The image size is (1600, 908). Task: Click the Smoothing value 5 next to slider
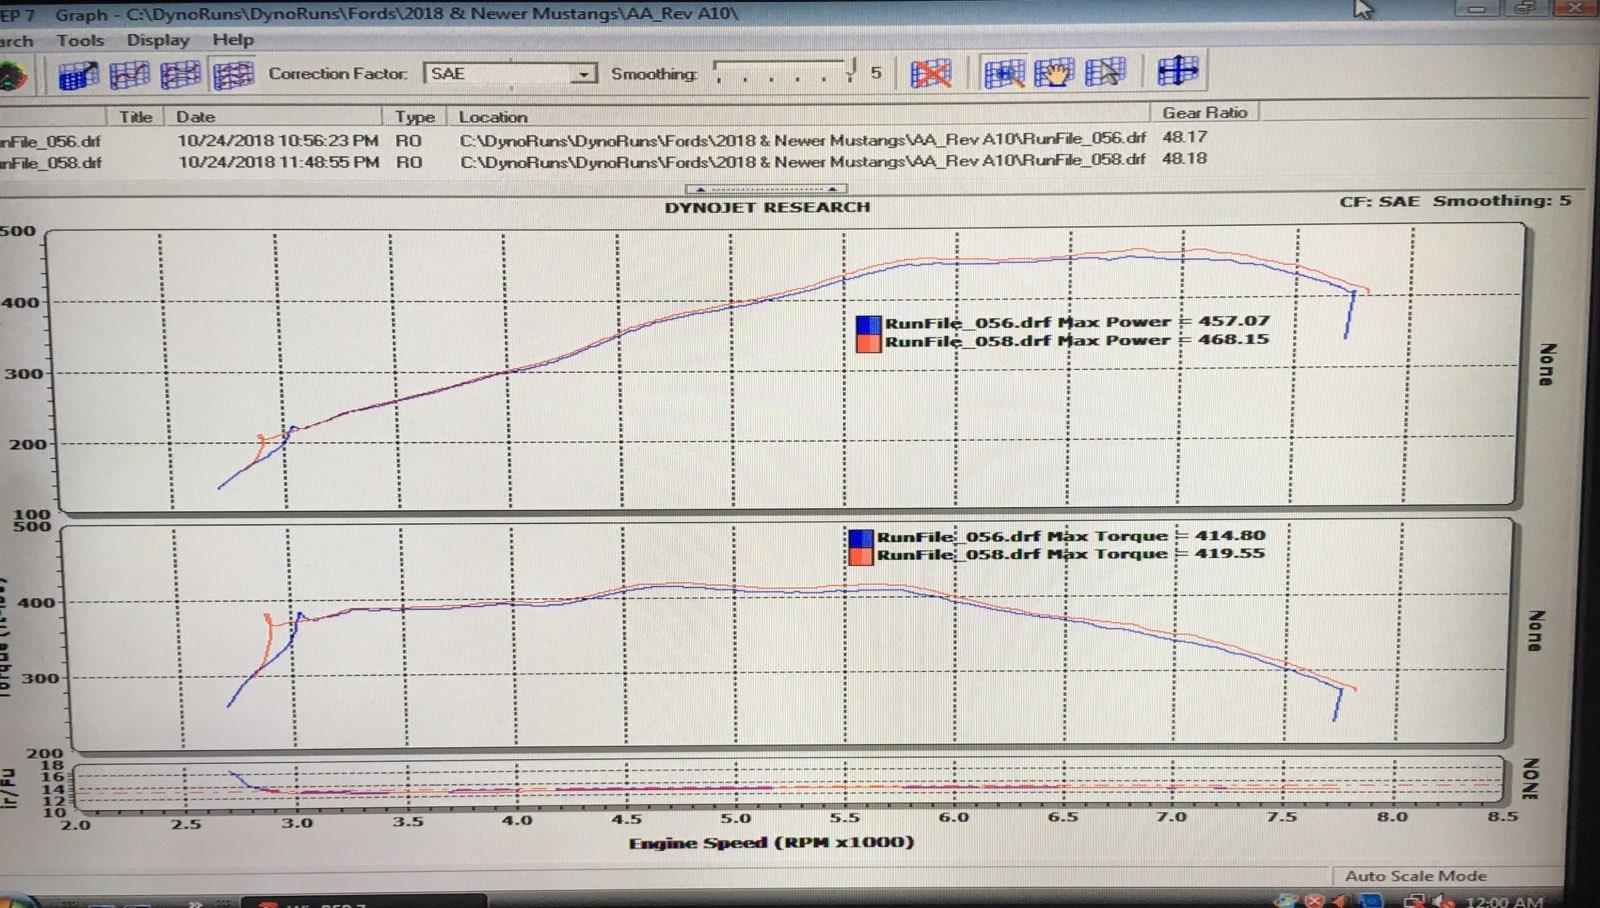coord(876,72)
